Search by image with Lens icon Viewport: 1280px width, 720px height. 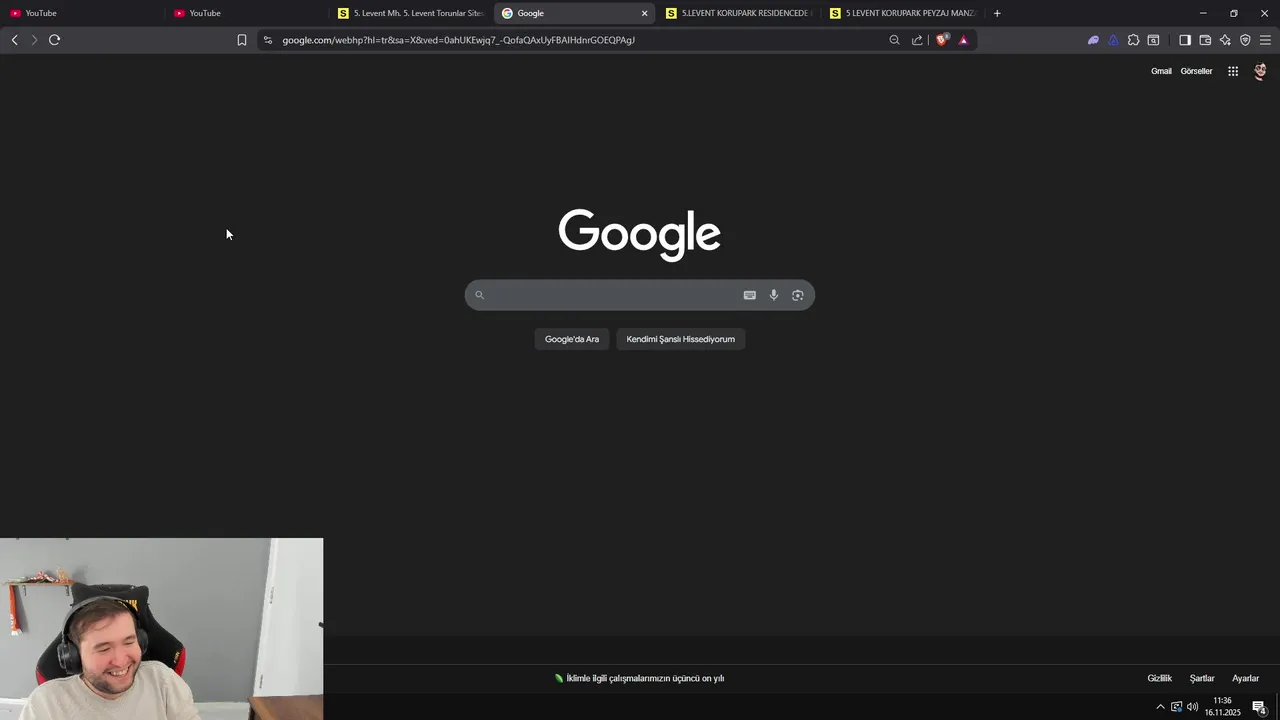798,295
